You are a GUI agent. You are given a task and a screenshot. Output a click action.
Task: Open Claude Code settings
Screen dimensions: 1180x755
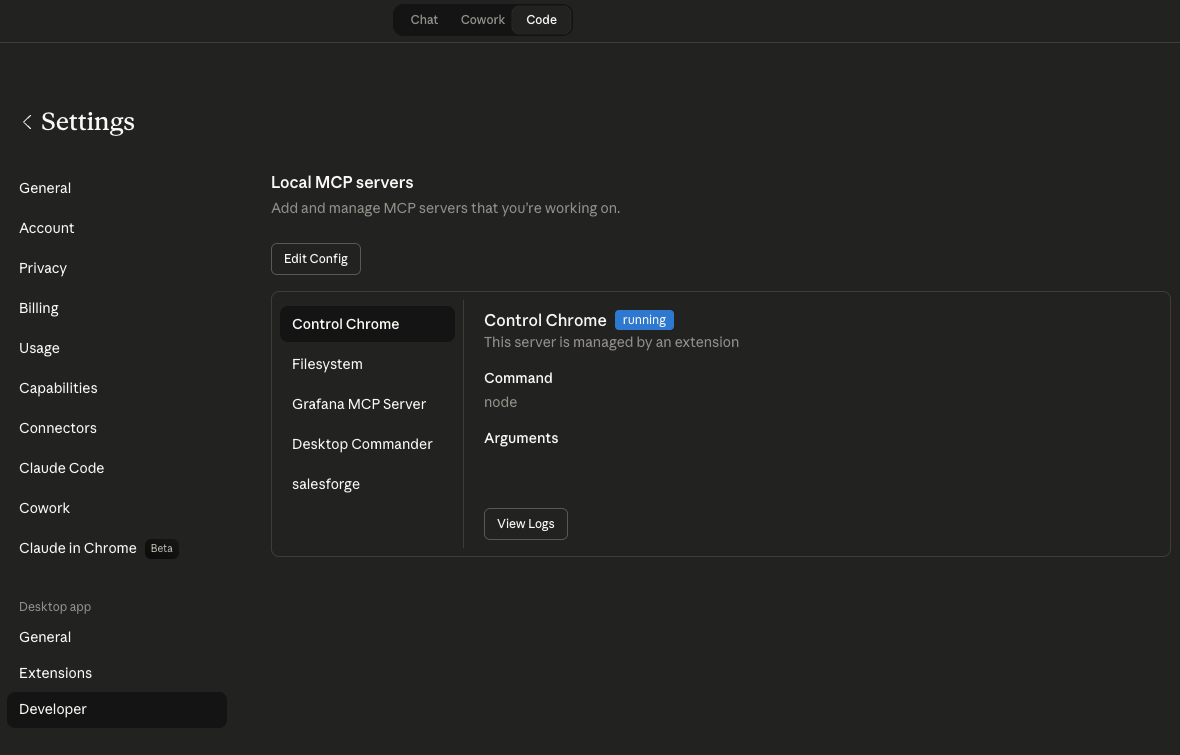click(x=62, y=468)
